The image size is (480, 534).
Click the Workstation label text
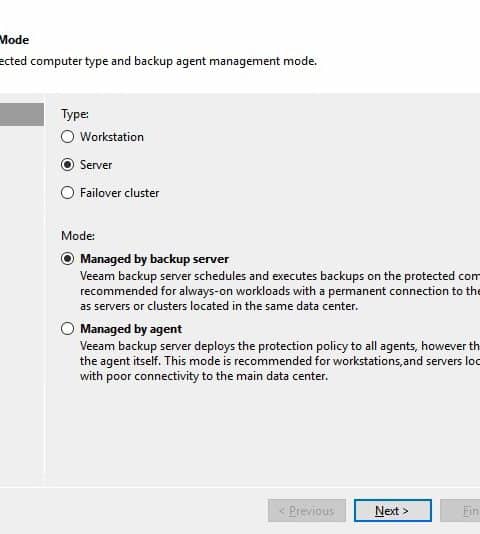(x=112, y=137)
